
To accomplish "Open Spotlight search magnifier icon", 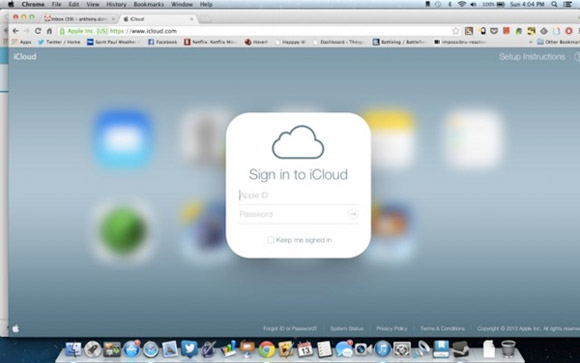I will [554, 4].
